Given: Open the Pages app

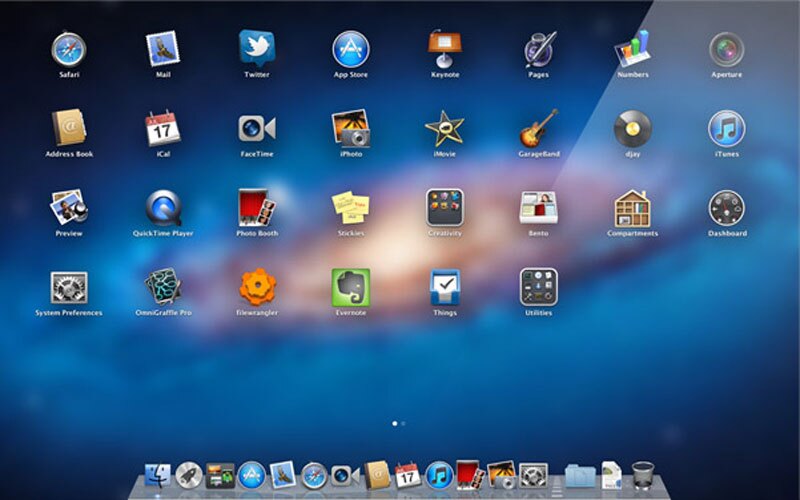Looking at the screenshot, I should point(539,49).
